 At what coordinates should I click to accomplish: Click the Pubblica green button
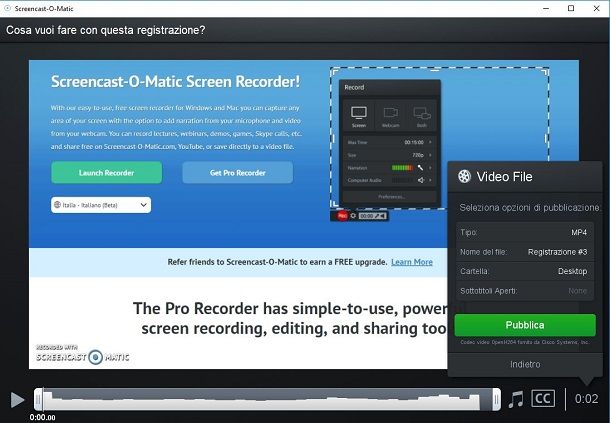coord(525,325)
